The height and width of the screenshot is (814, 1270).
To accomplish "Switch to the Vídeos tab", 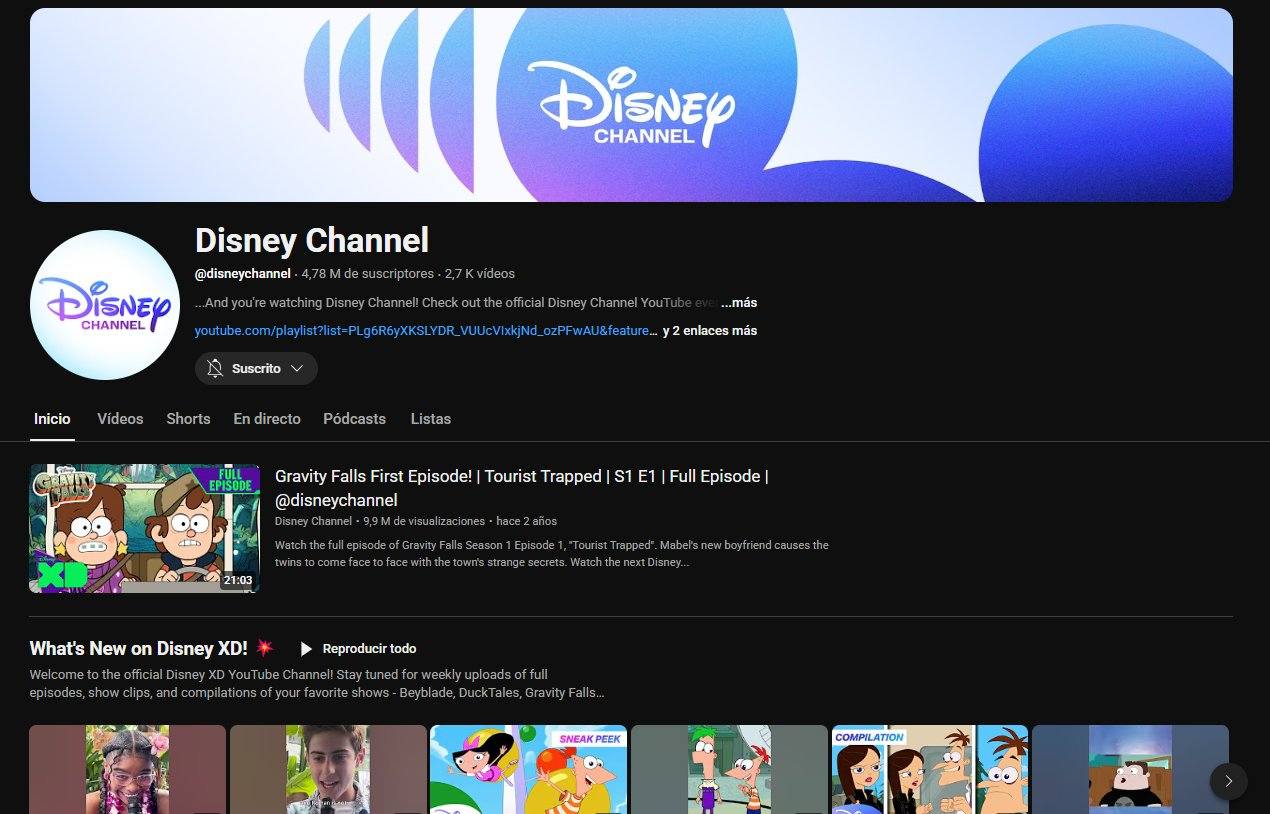I will tap(120, 419).
